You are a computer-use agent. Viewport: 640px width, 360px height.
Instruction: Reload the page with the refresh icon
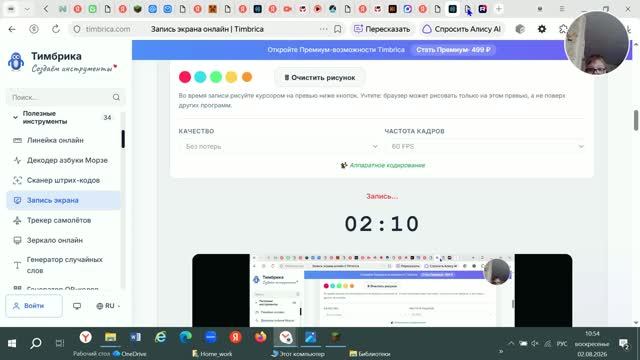click(x=56, y=29)
